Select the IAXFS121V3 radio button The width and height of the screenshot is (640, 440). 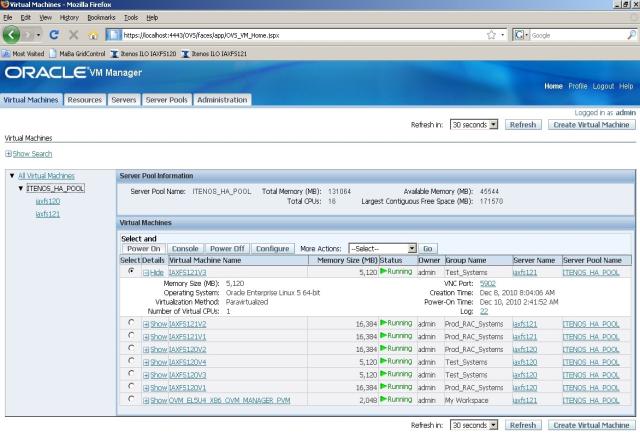click(x=131, y=271)
